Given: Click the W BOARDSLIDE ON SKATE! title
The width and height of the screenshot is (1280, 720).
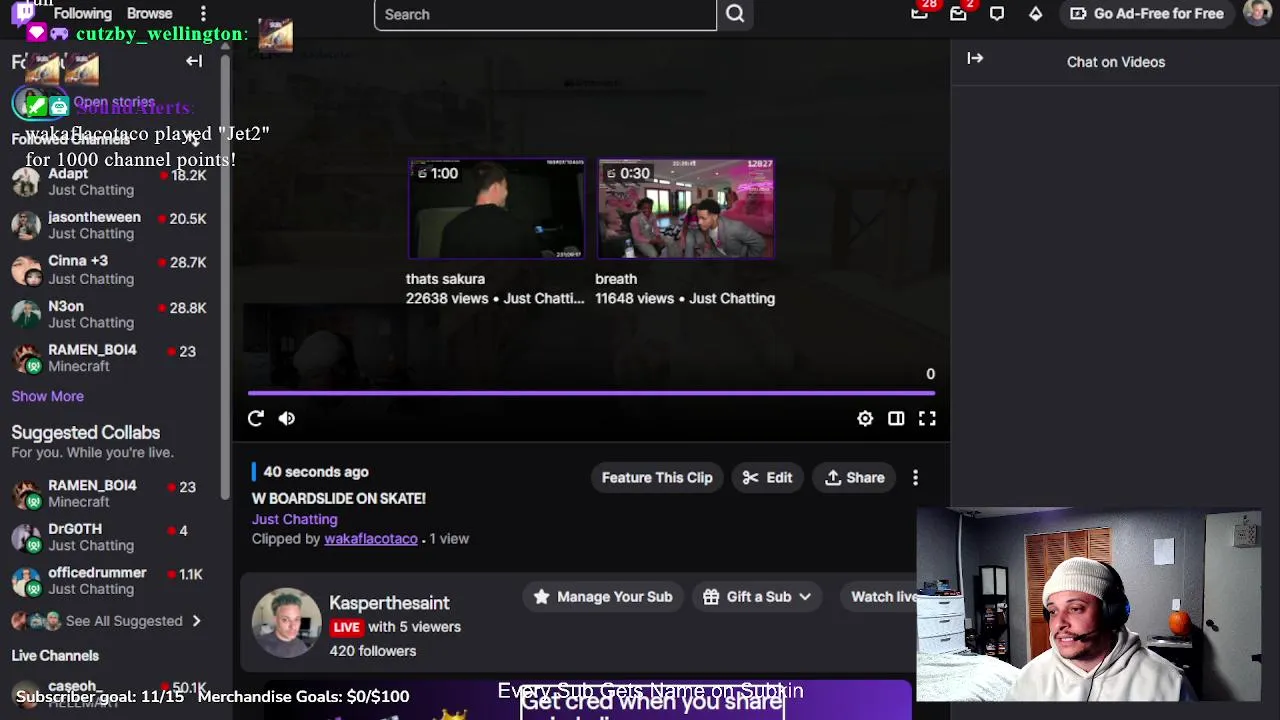Looking at the screenshot, I should [x=339, y=498].
